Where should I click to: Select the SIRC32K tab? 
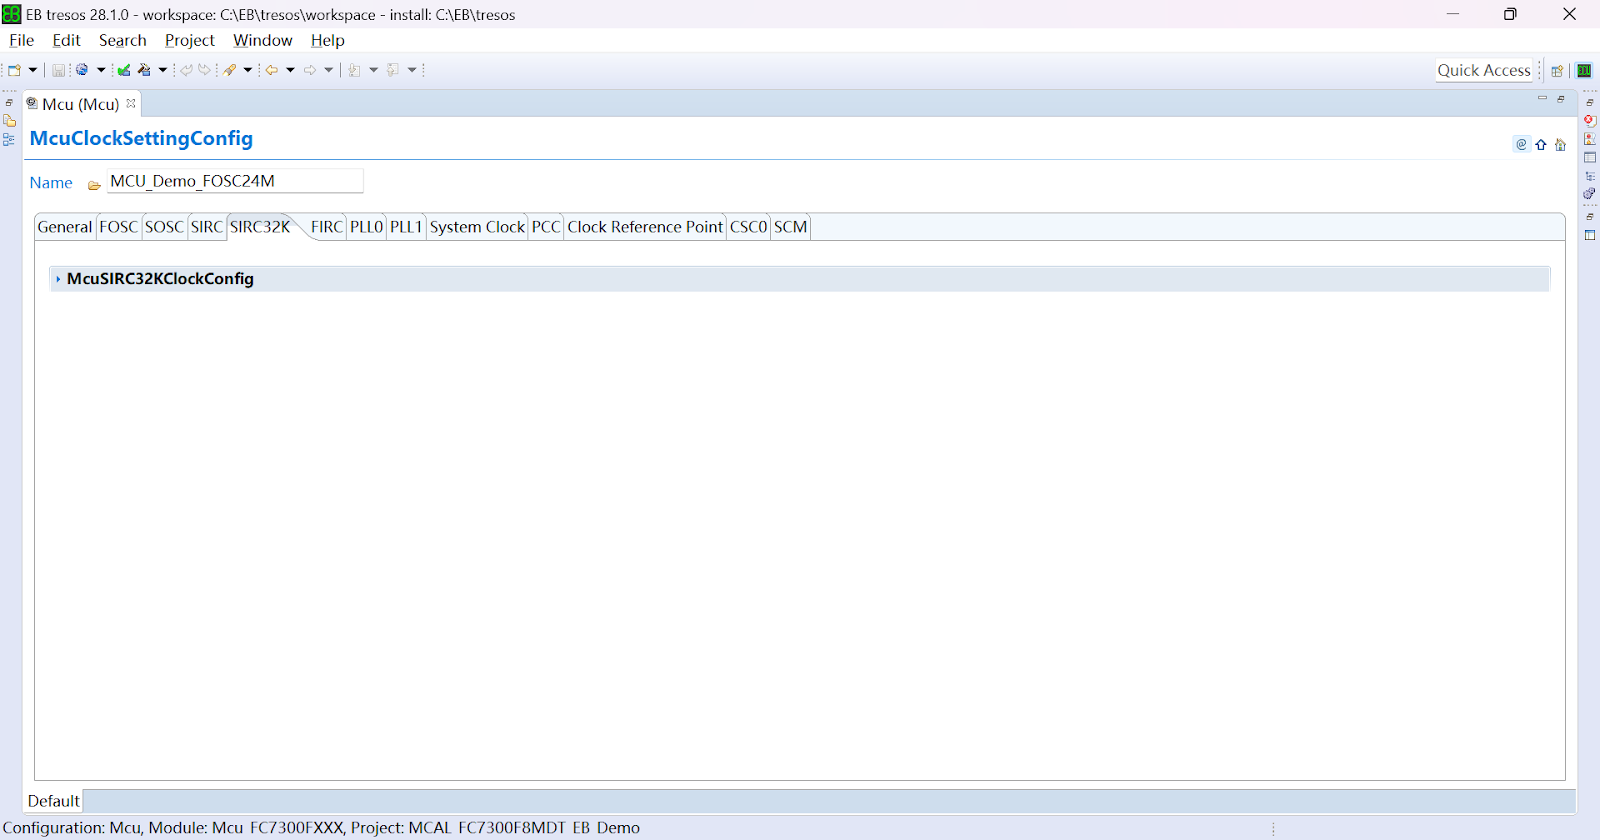coord(260,227)
